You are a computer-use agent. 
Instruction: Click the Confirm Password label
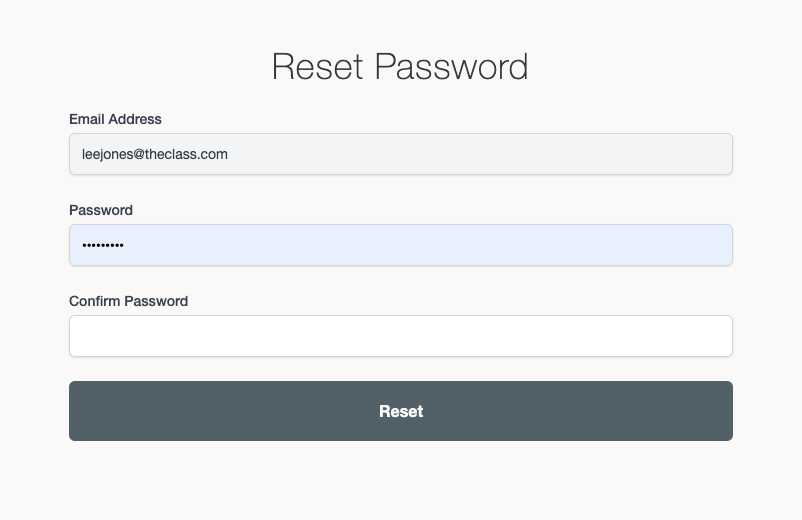pyautogui.click(x=128, y=301)
